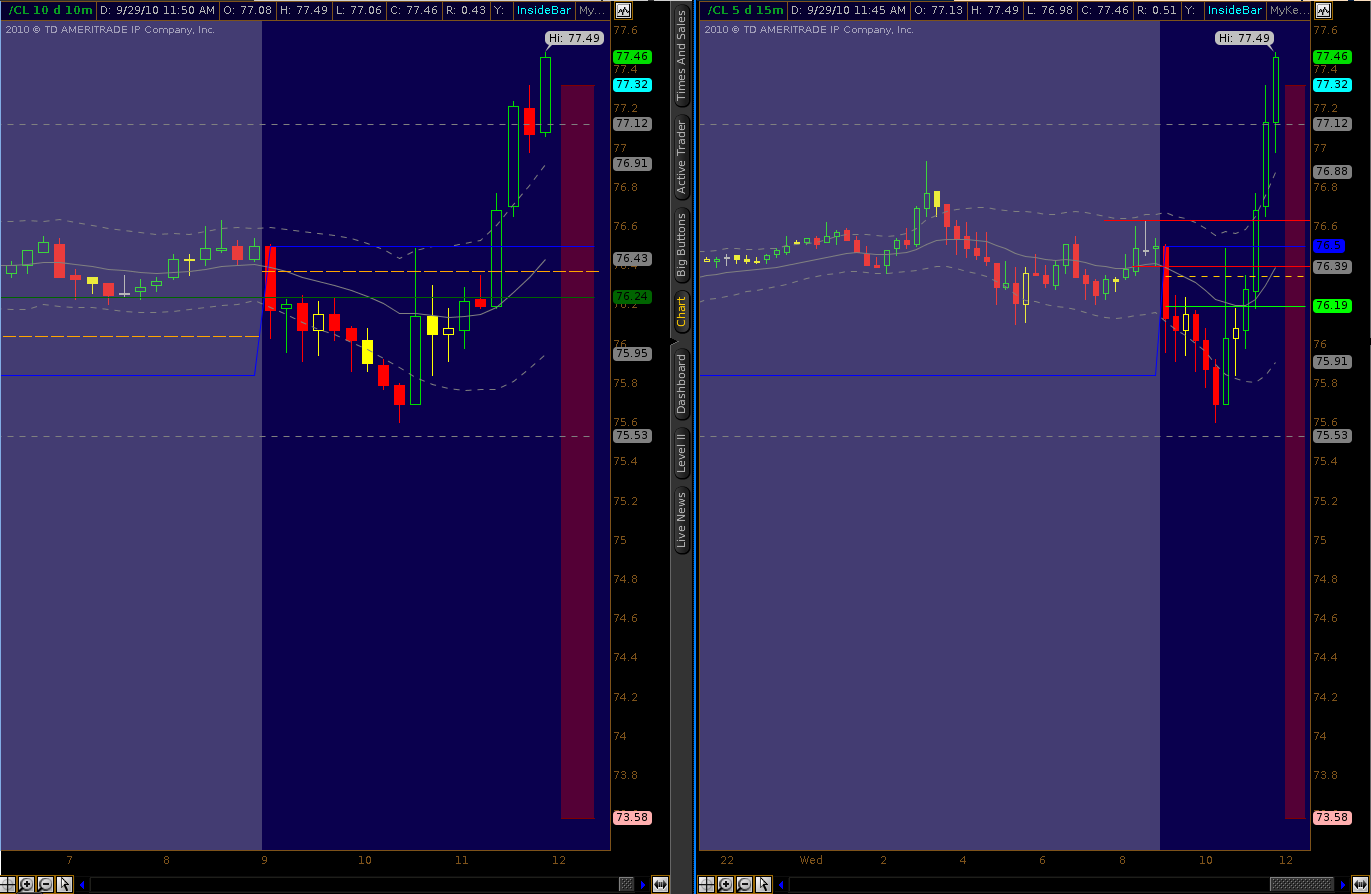This screenshot has height=894, width=1371.
Task: Click date readout 9/29/10 11:50 AM
Action: tap(159, 10)
